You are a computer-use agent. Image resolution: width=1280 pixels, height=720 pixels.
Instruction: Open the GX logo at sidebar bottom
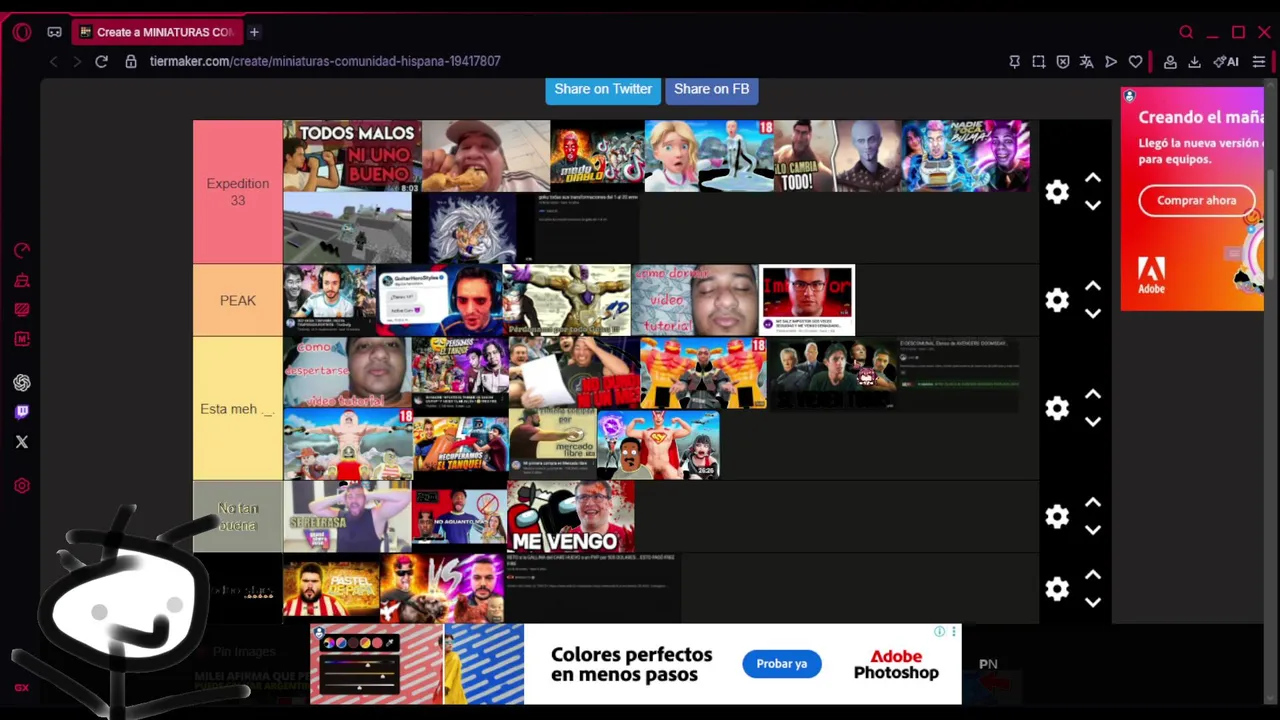(x=22, y=688)
